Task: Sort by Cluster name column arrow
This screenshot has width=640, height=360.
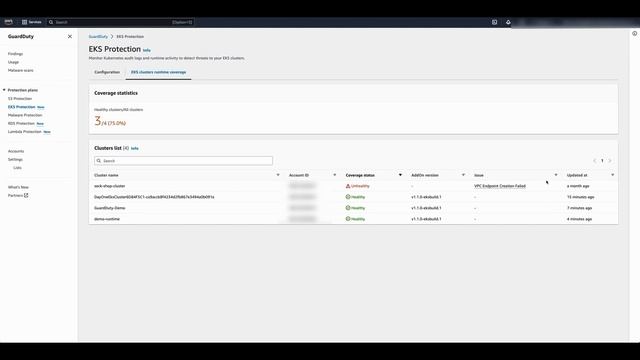Action: (278, 175)
